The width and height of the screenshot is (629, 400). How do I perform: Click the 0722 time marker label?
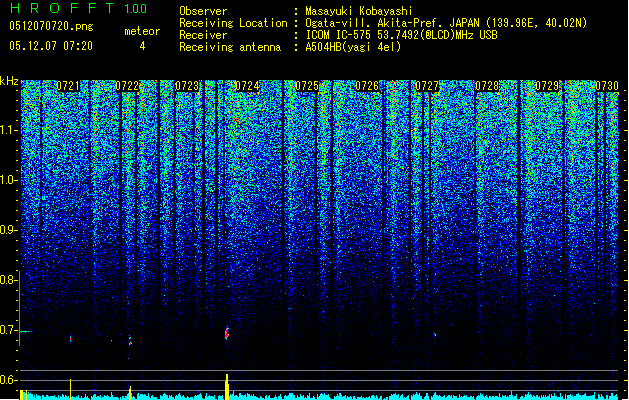(x=127, y=86)
